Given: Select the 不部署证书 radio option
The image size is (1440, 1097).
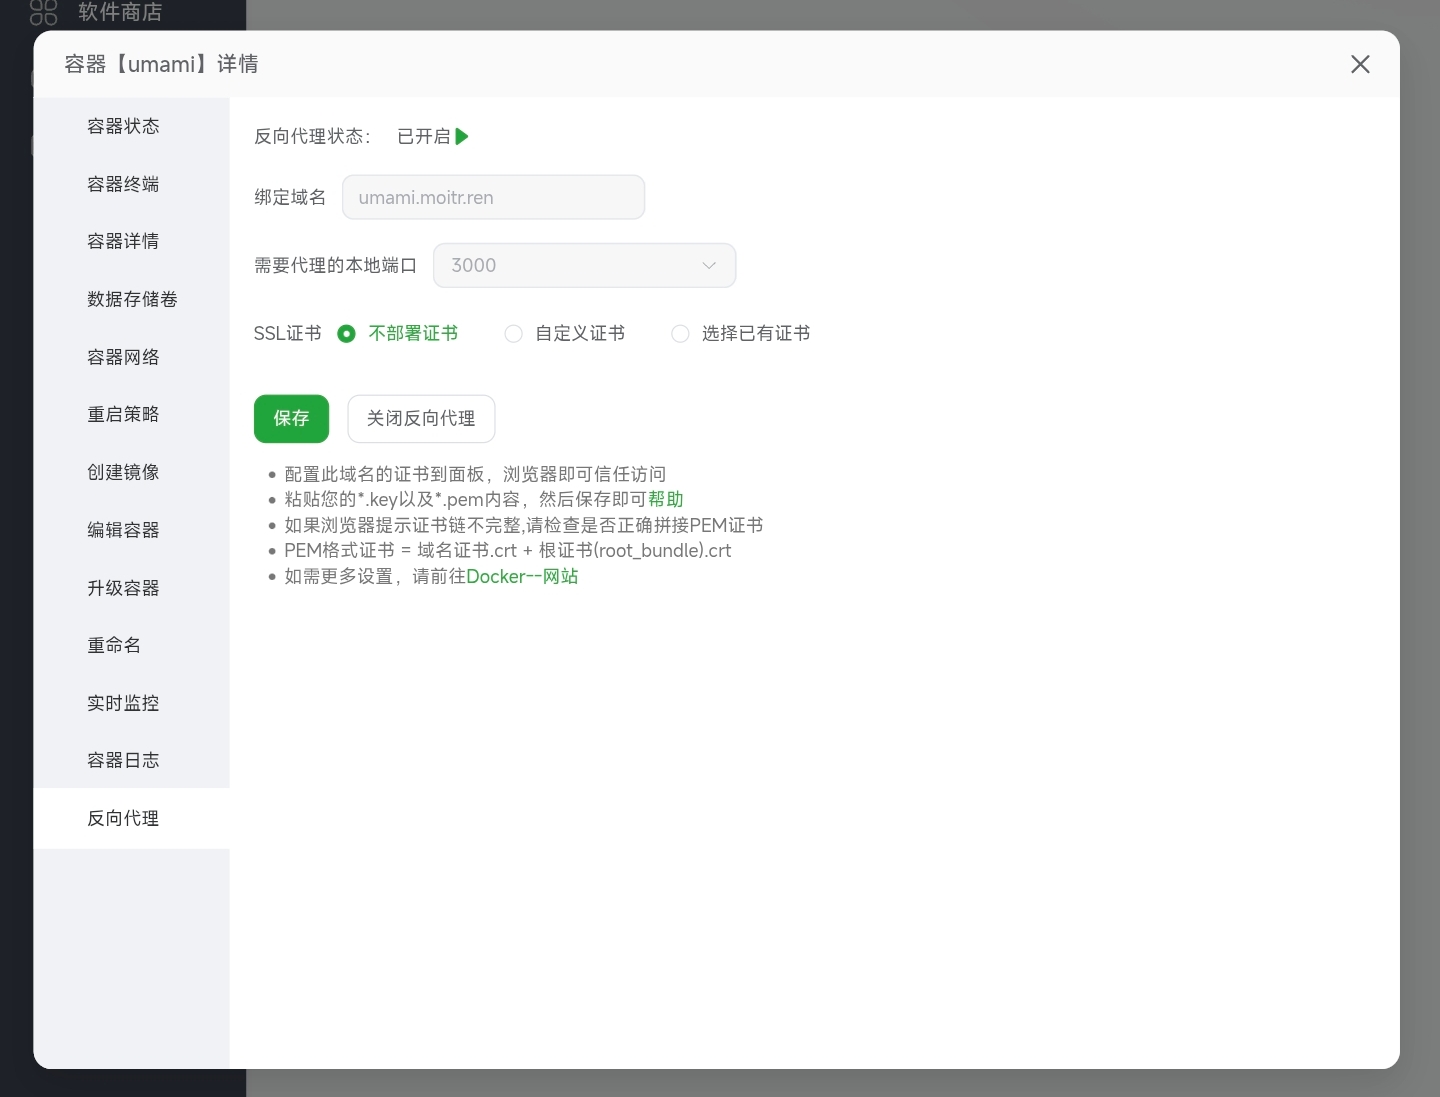Looking at the screenshot, I should coord(347,334).
